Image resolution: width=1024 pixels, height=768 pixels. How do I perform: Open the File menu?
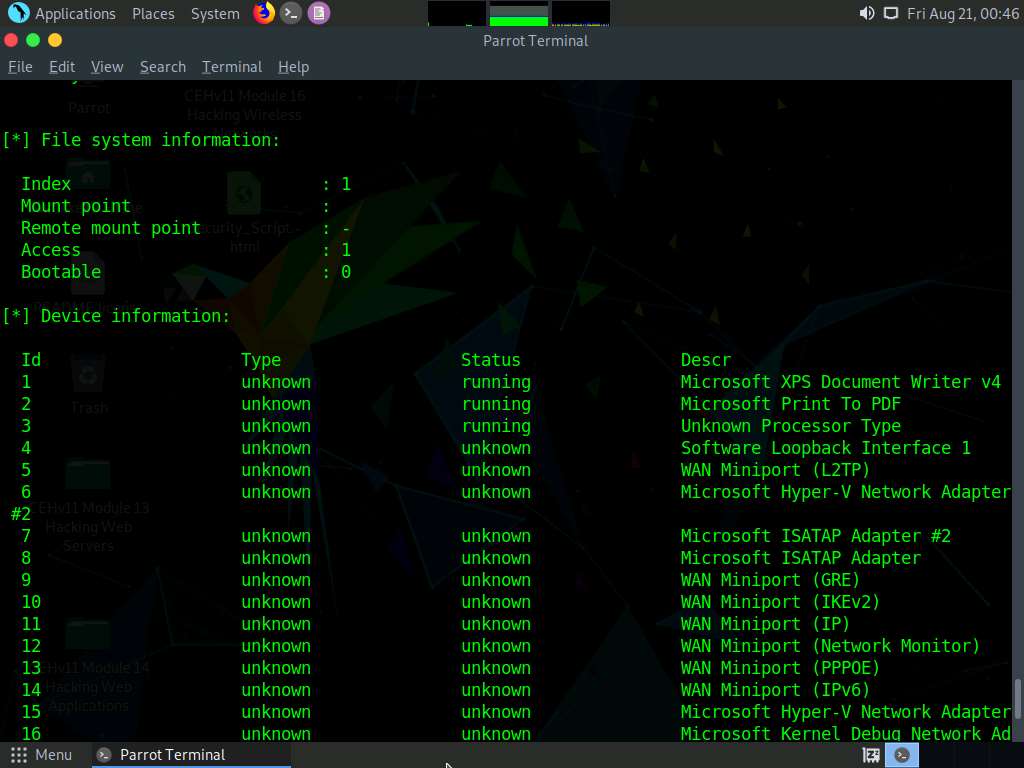tap(20, 67)
